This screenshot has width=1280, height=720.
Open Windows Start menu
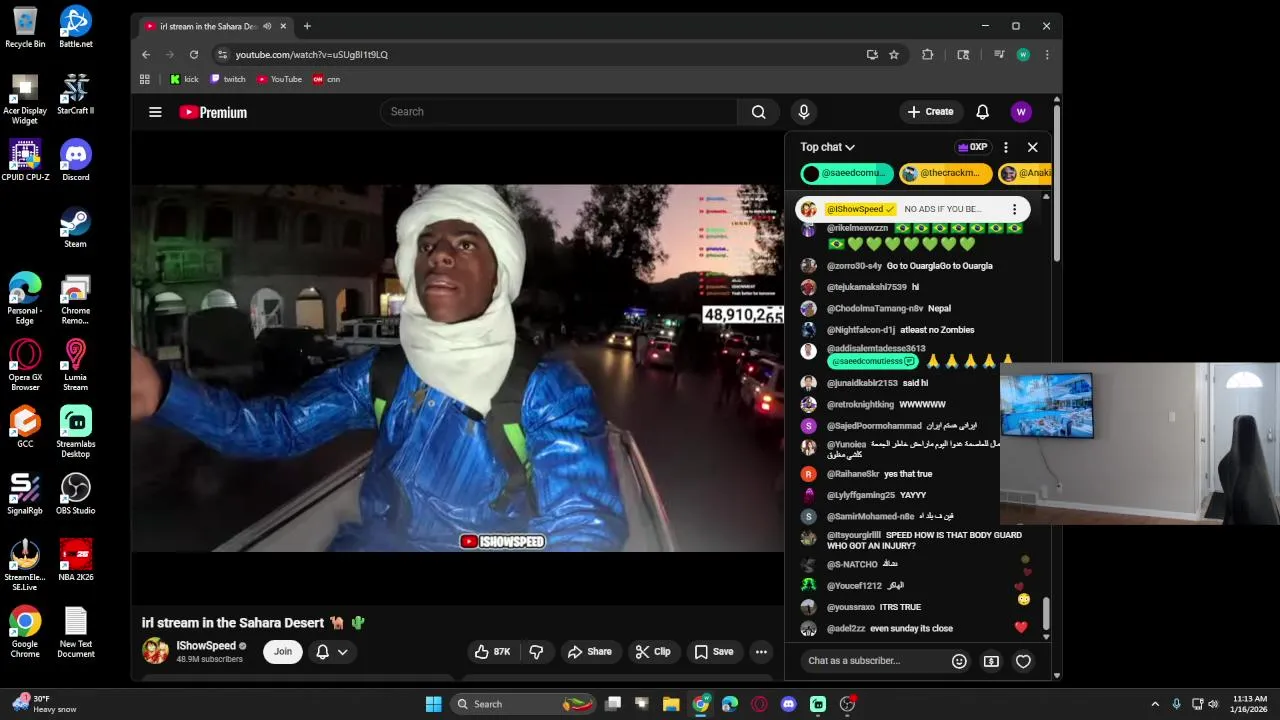(433, 704)
